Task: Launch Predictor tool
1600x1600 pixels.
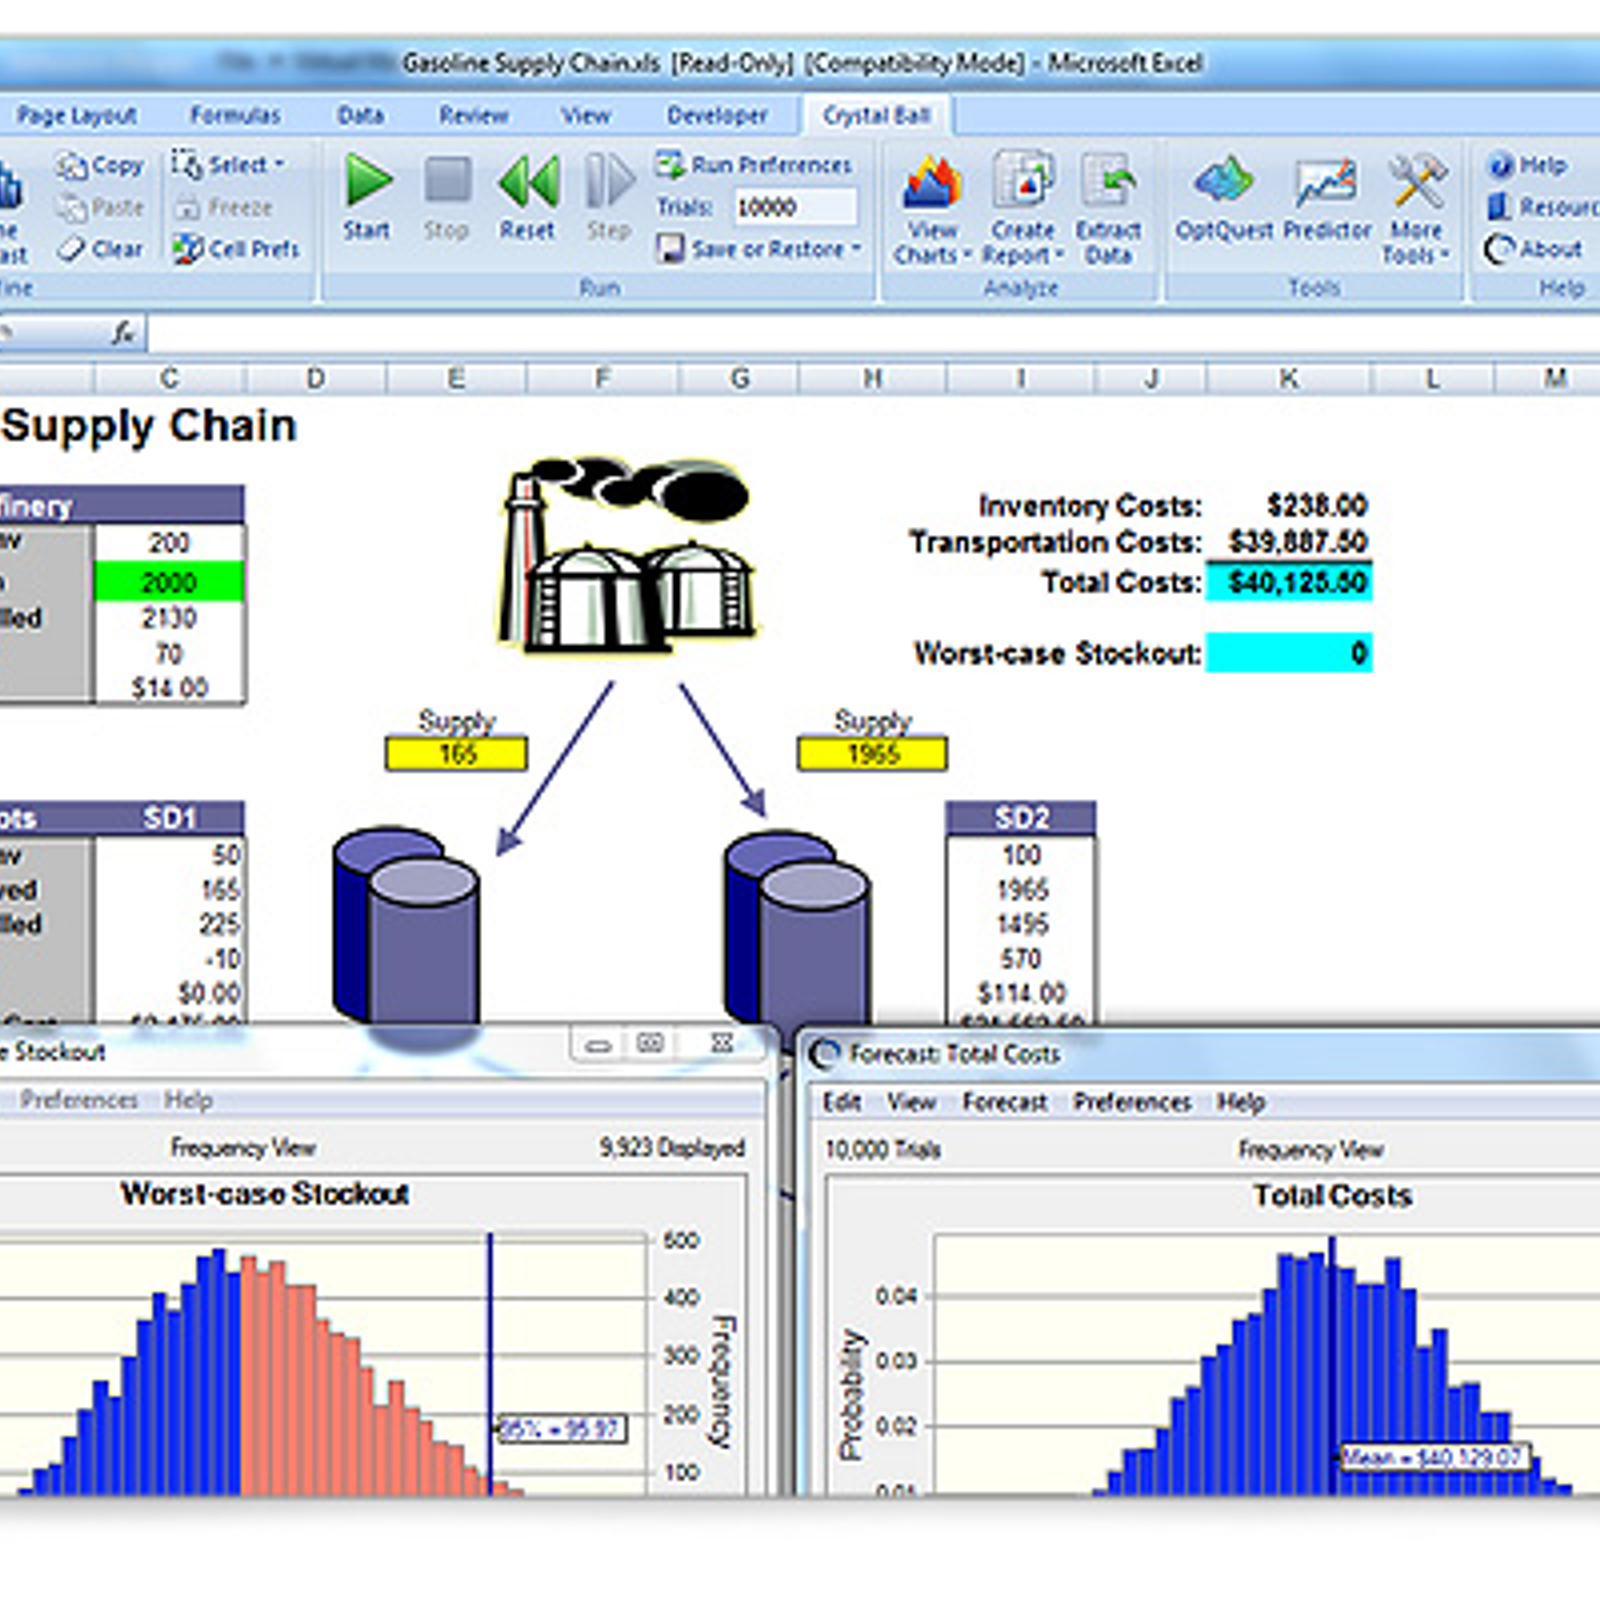Action: [x=1327, y=198]
